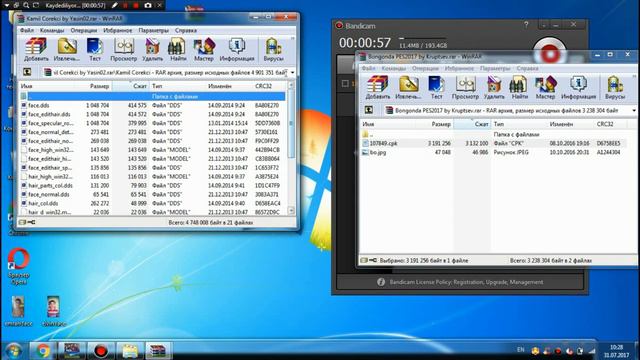This screenshot has height=360, width=640.
Task: Click WinRAR icon in the taskbar
Action: click(158, 351)
